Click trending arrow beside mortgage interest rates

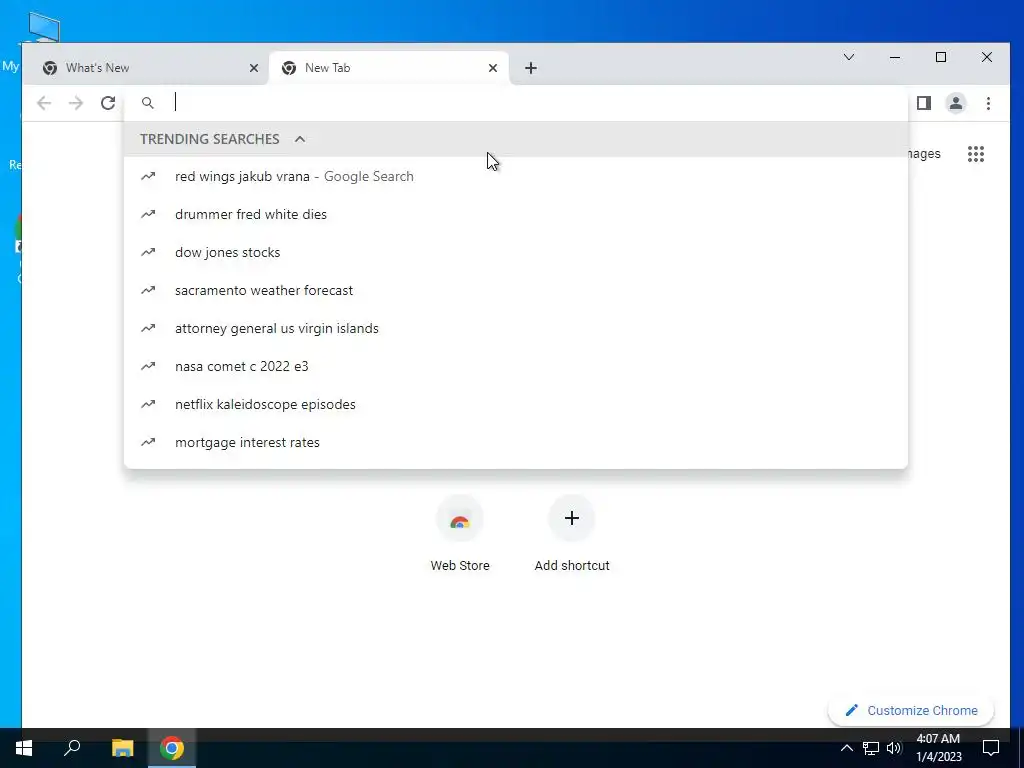pos(148,442)
